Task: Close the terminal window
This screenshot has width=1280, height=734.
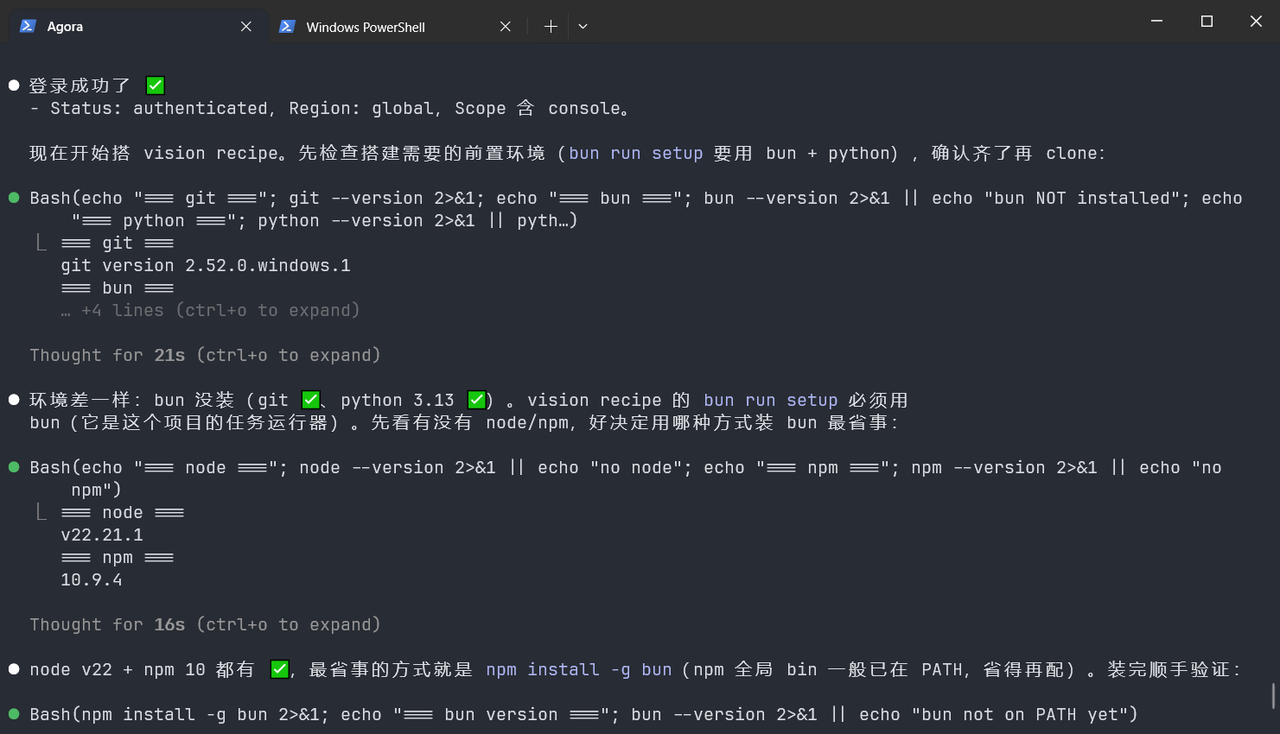Action: pyautogui.click(x=1256, y=21)
